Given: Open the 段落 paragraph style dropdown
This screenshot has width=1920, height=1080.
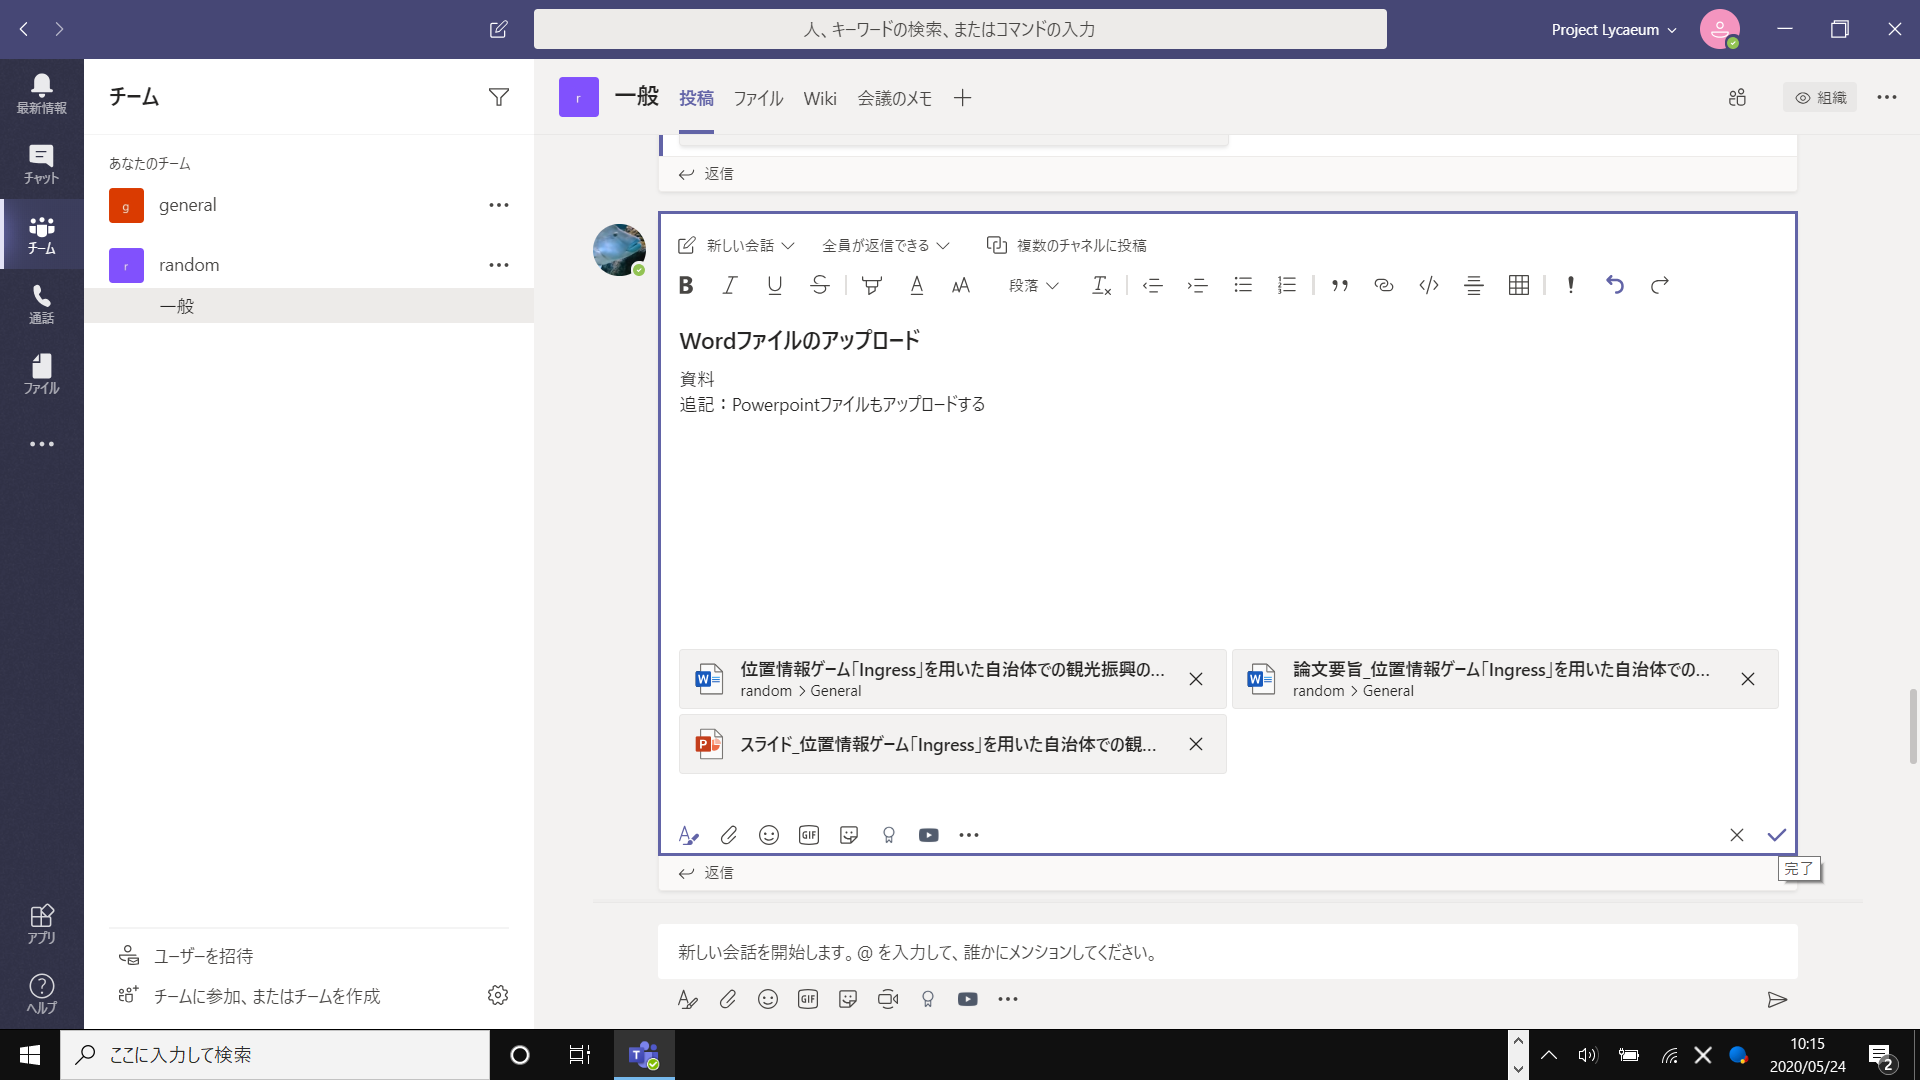Looking at the screenshot, I should [1033, 285].
